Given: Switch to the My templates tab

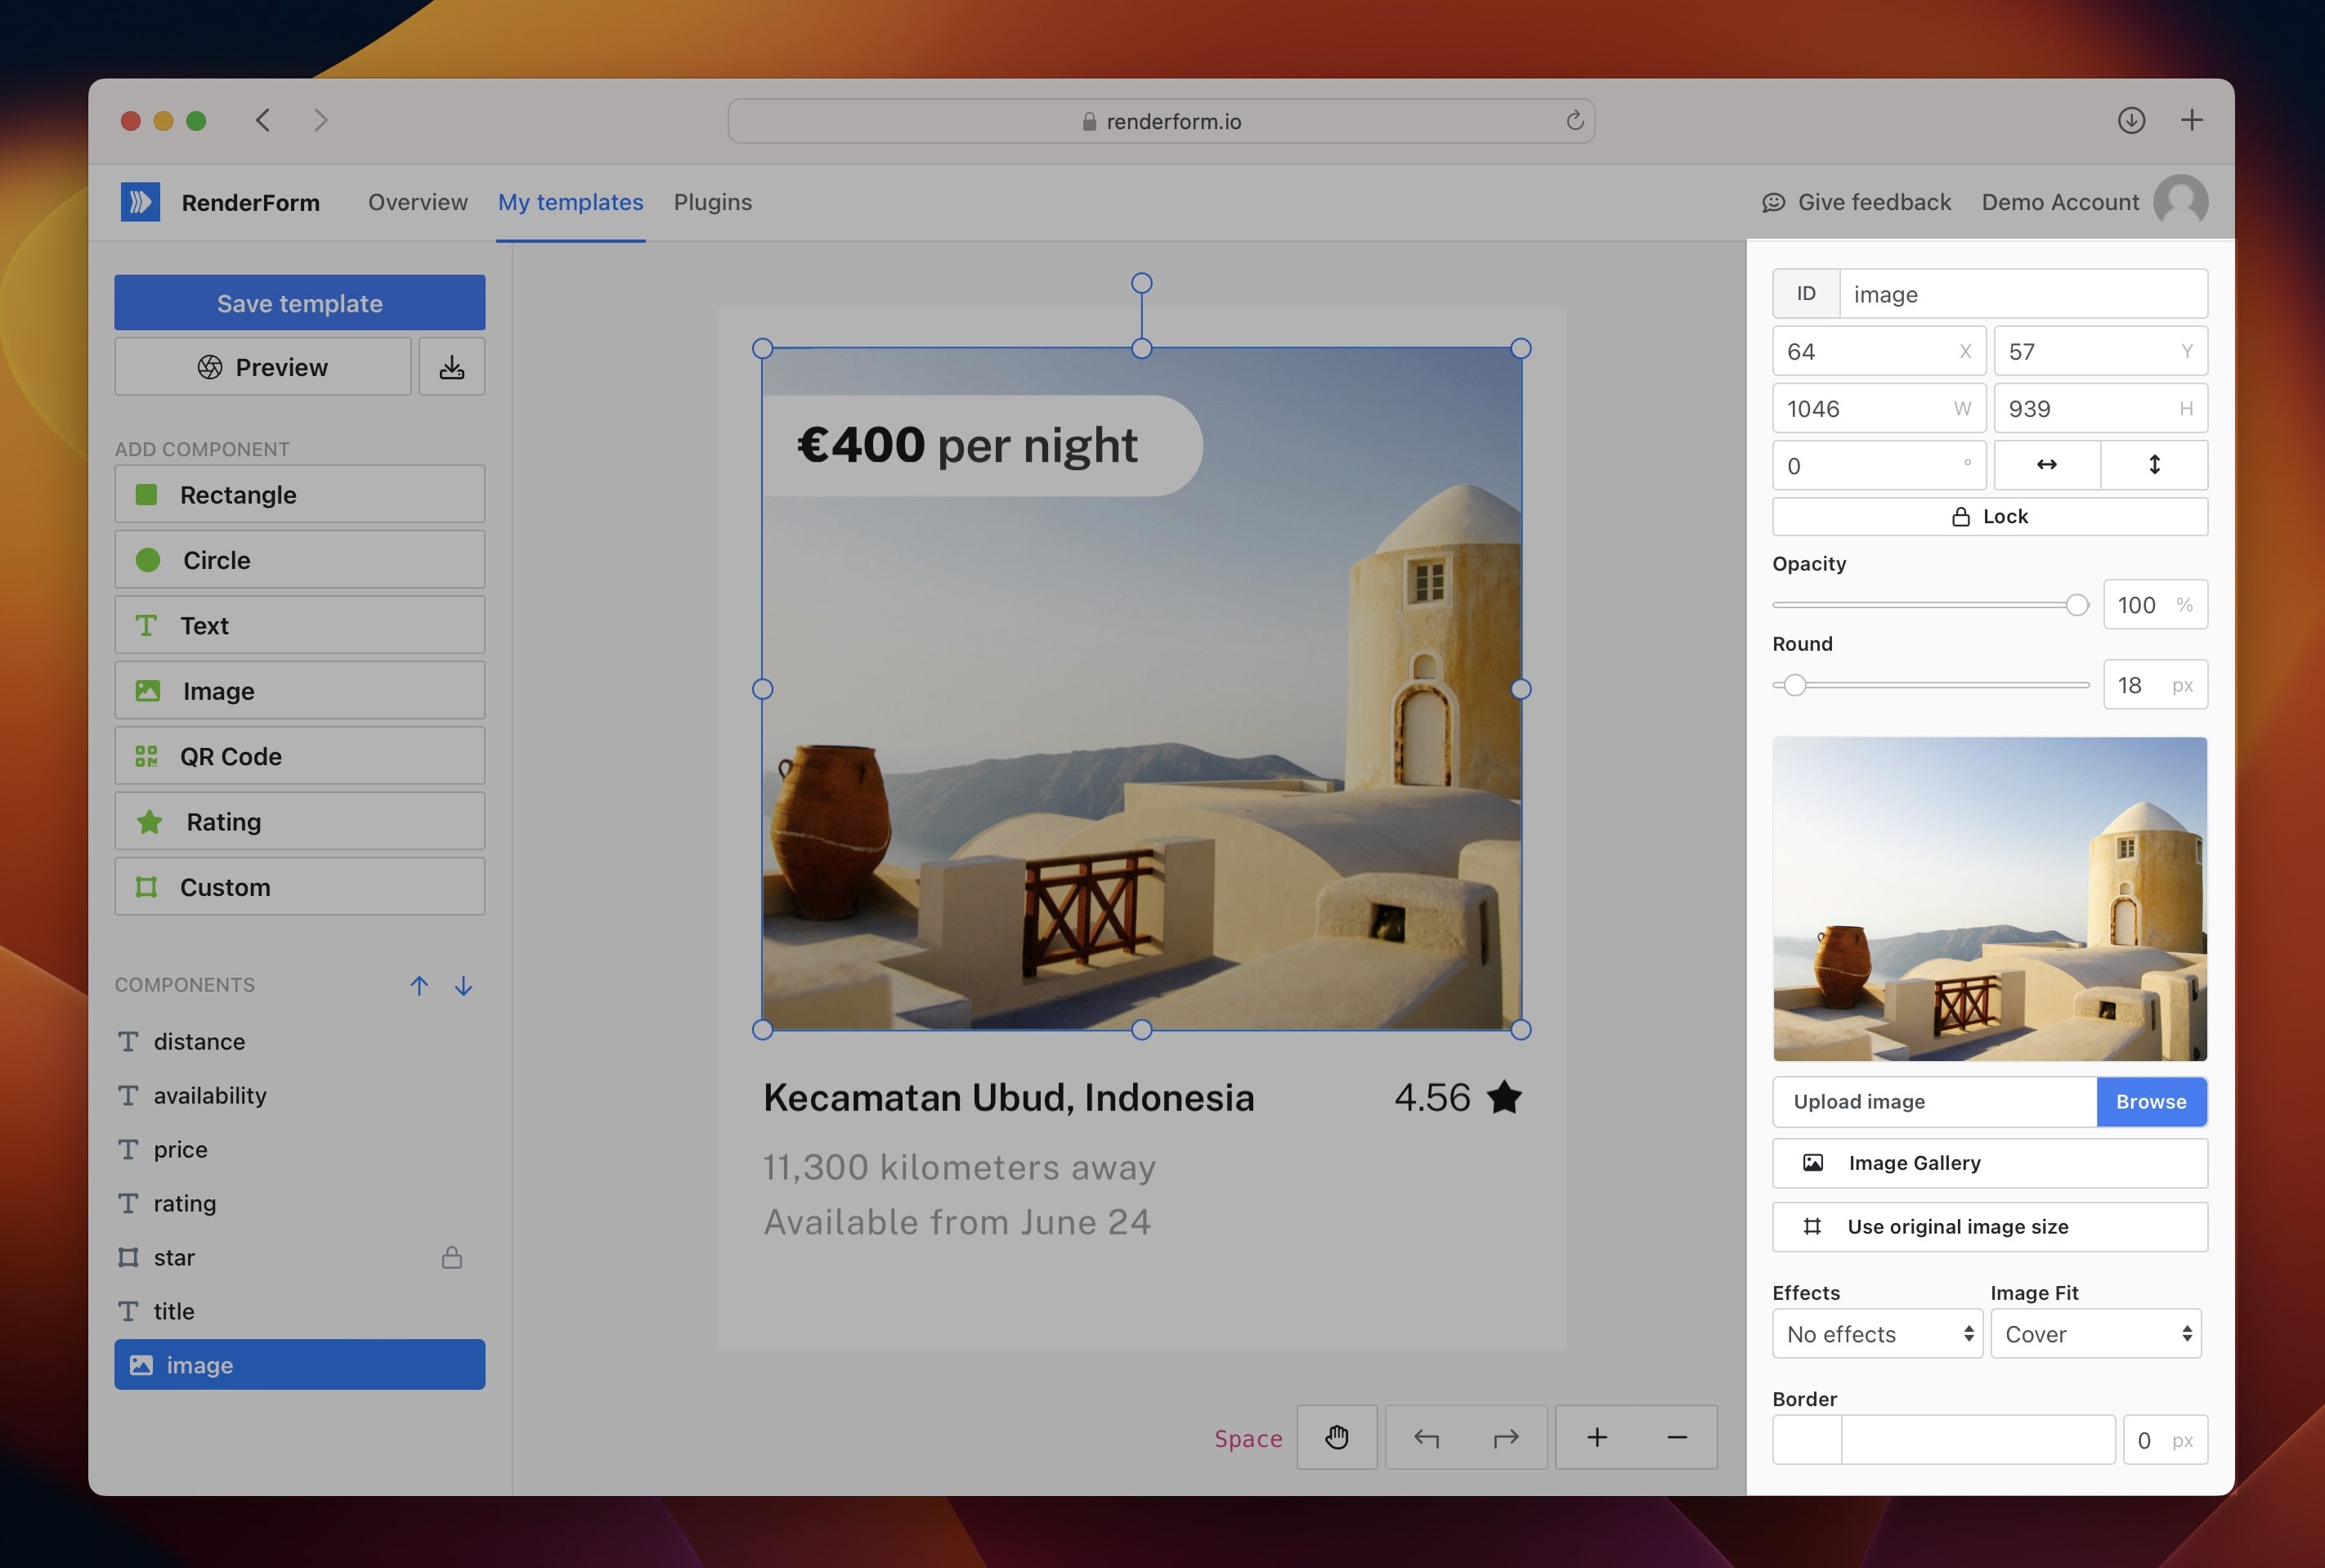Looking at the screenshot, I should tap(571, 202).
